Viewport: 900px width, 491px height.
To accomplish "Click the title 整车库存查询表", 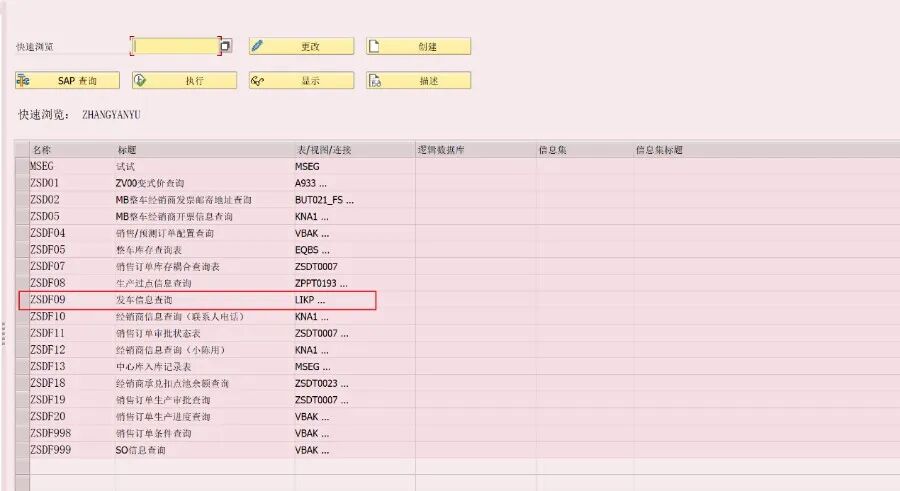I will pos(149,250).
